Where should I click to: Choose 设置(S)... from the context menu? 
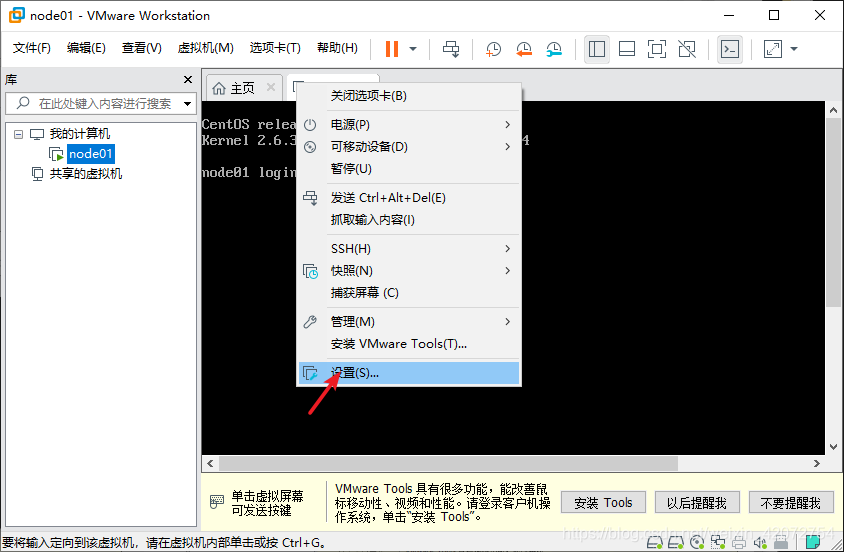pyautogui.click(x=409, y=373)
